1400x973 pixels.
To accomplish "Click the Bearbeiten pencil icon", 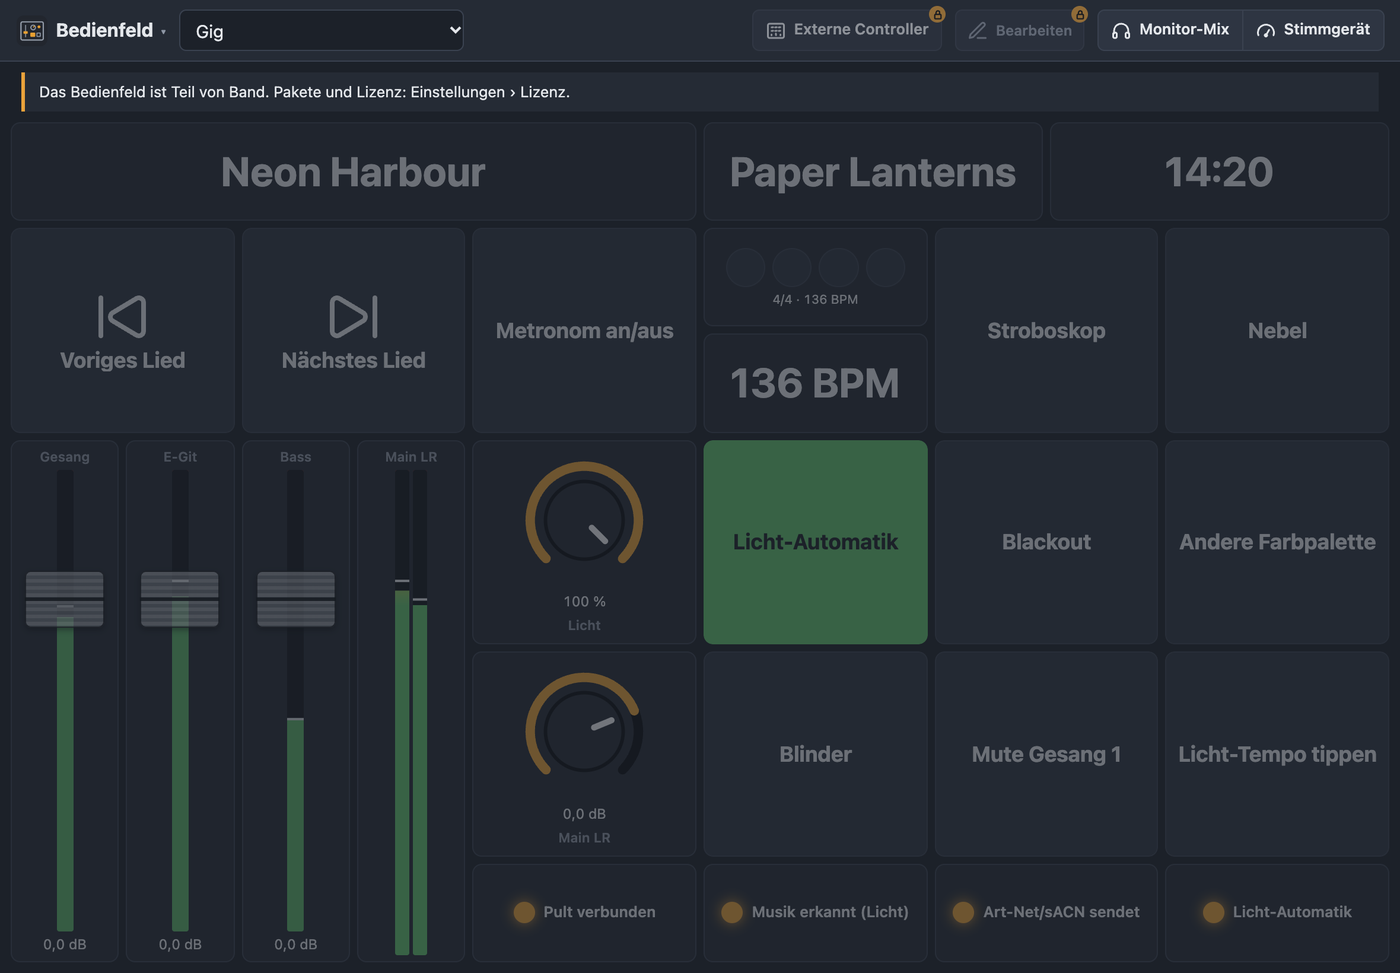I will point(978,31).
